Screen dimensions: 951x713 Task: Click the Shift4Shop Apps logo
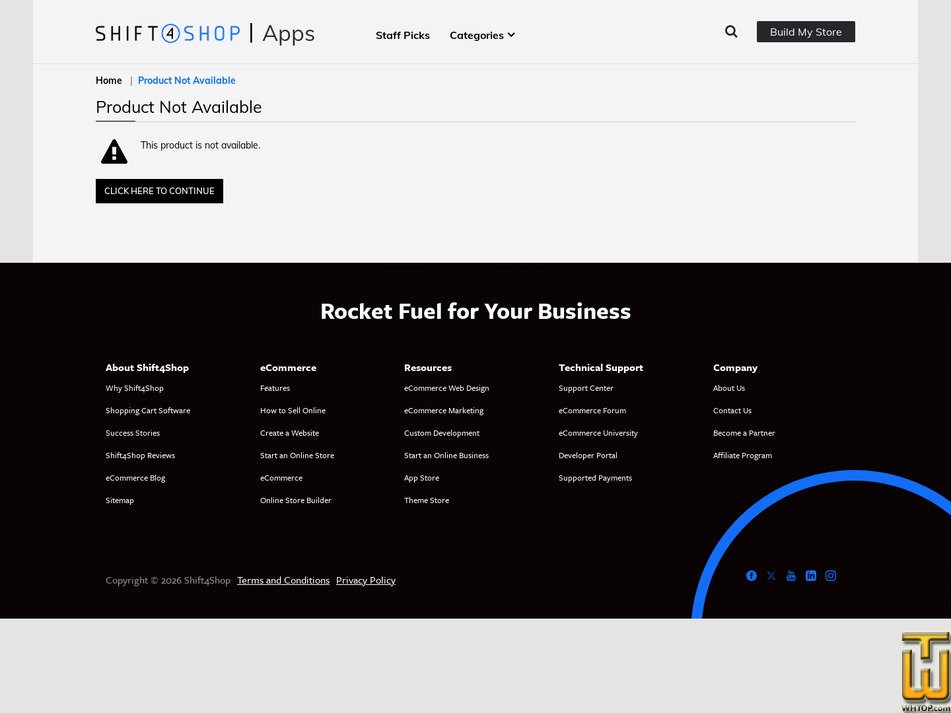(x=205, y=33)
